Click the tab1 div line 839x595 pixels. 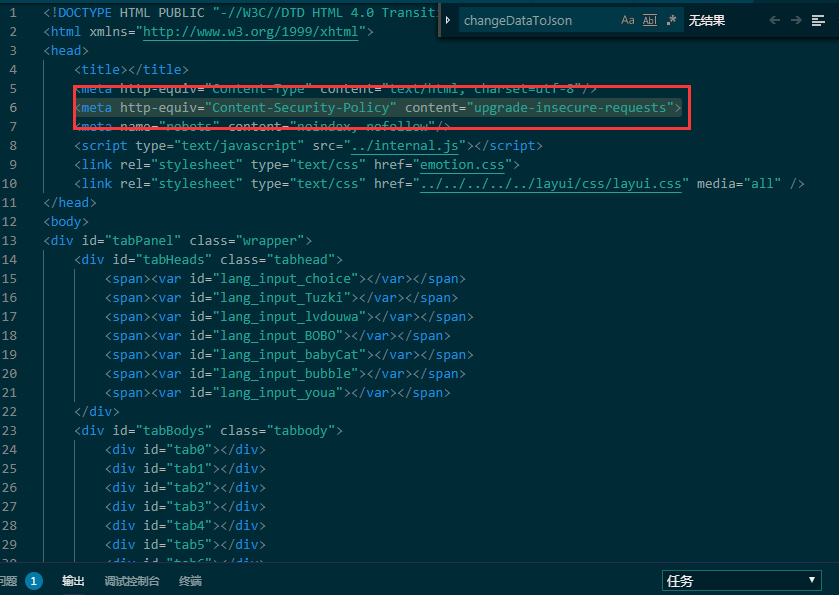click(x=185, y=469)
